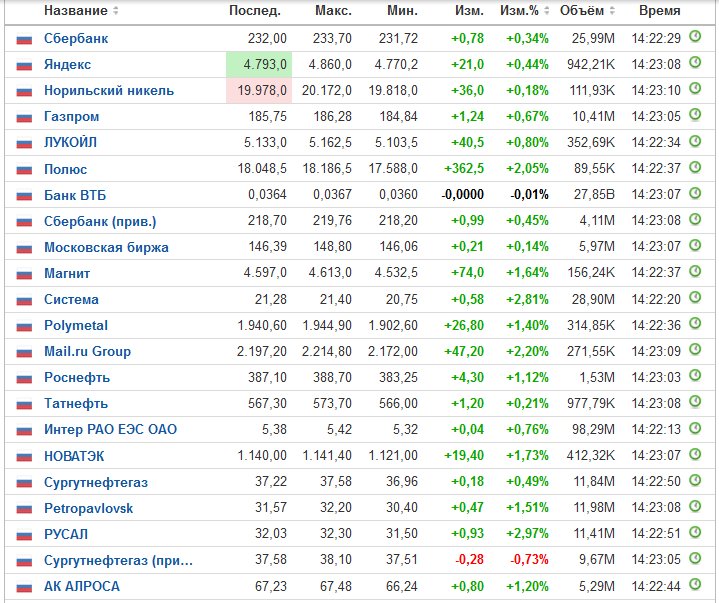Viewport: 719px width, 603px height.
Task: Click the clock icon in Московская биржа row
Action: 695,245
